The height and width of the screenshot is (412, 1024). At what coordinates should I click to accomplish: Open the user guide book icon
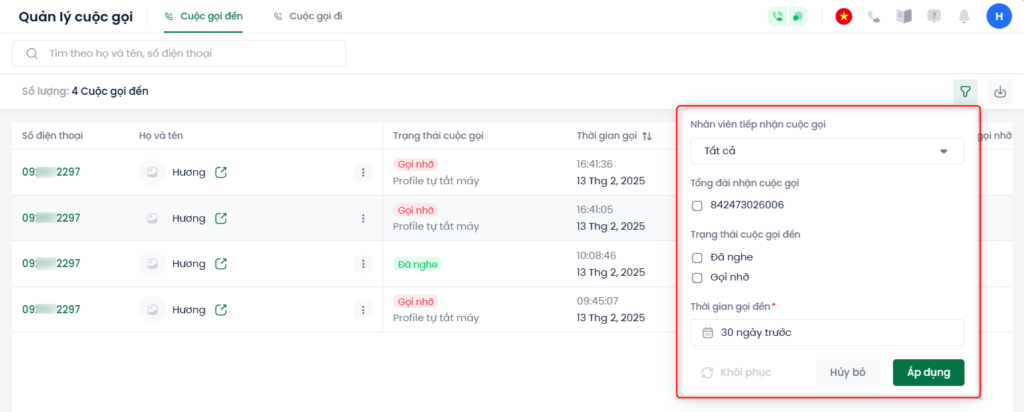tap(904, 16)
